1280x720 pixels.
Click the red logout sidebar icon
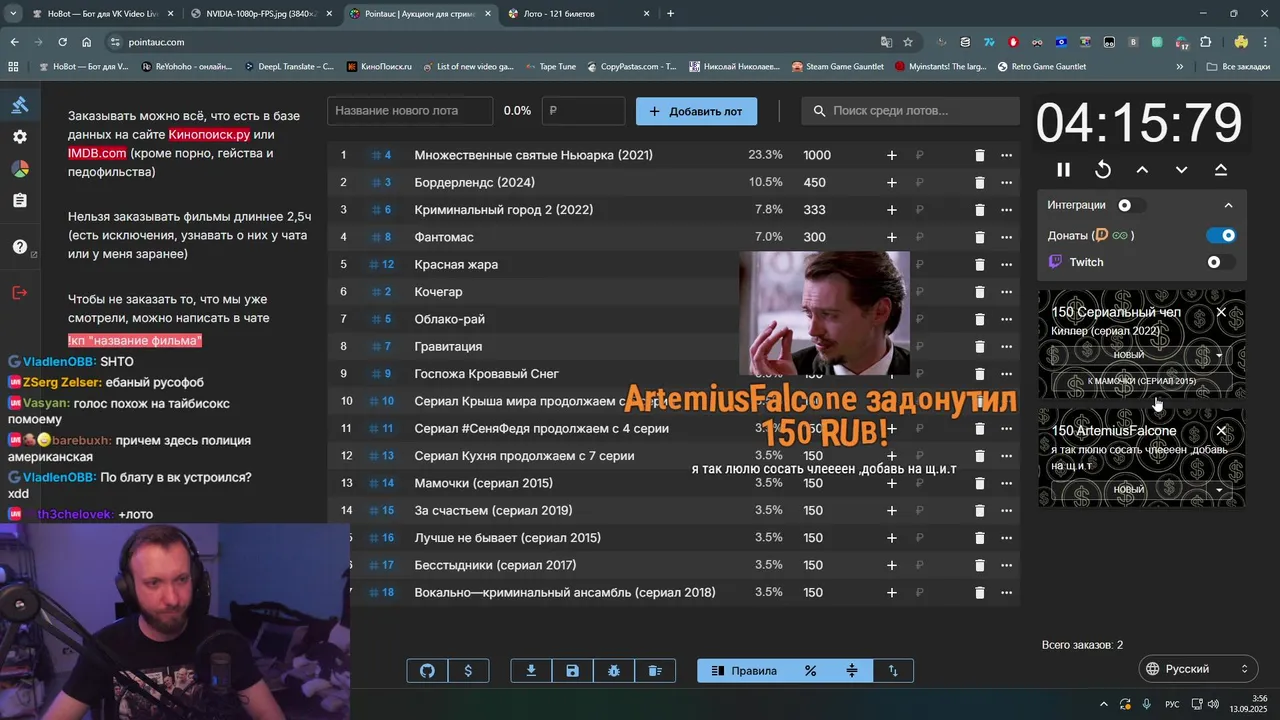click(20, 293)
